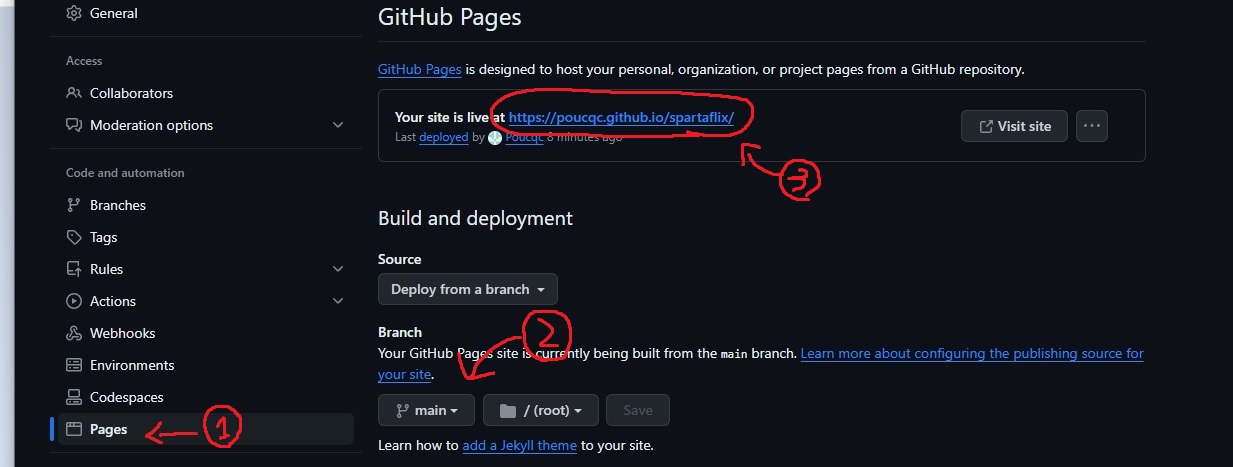The width and height of the screenshot is (1233, 467).
Task: Click 'Build and deployment' heading
Action: 475,218
